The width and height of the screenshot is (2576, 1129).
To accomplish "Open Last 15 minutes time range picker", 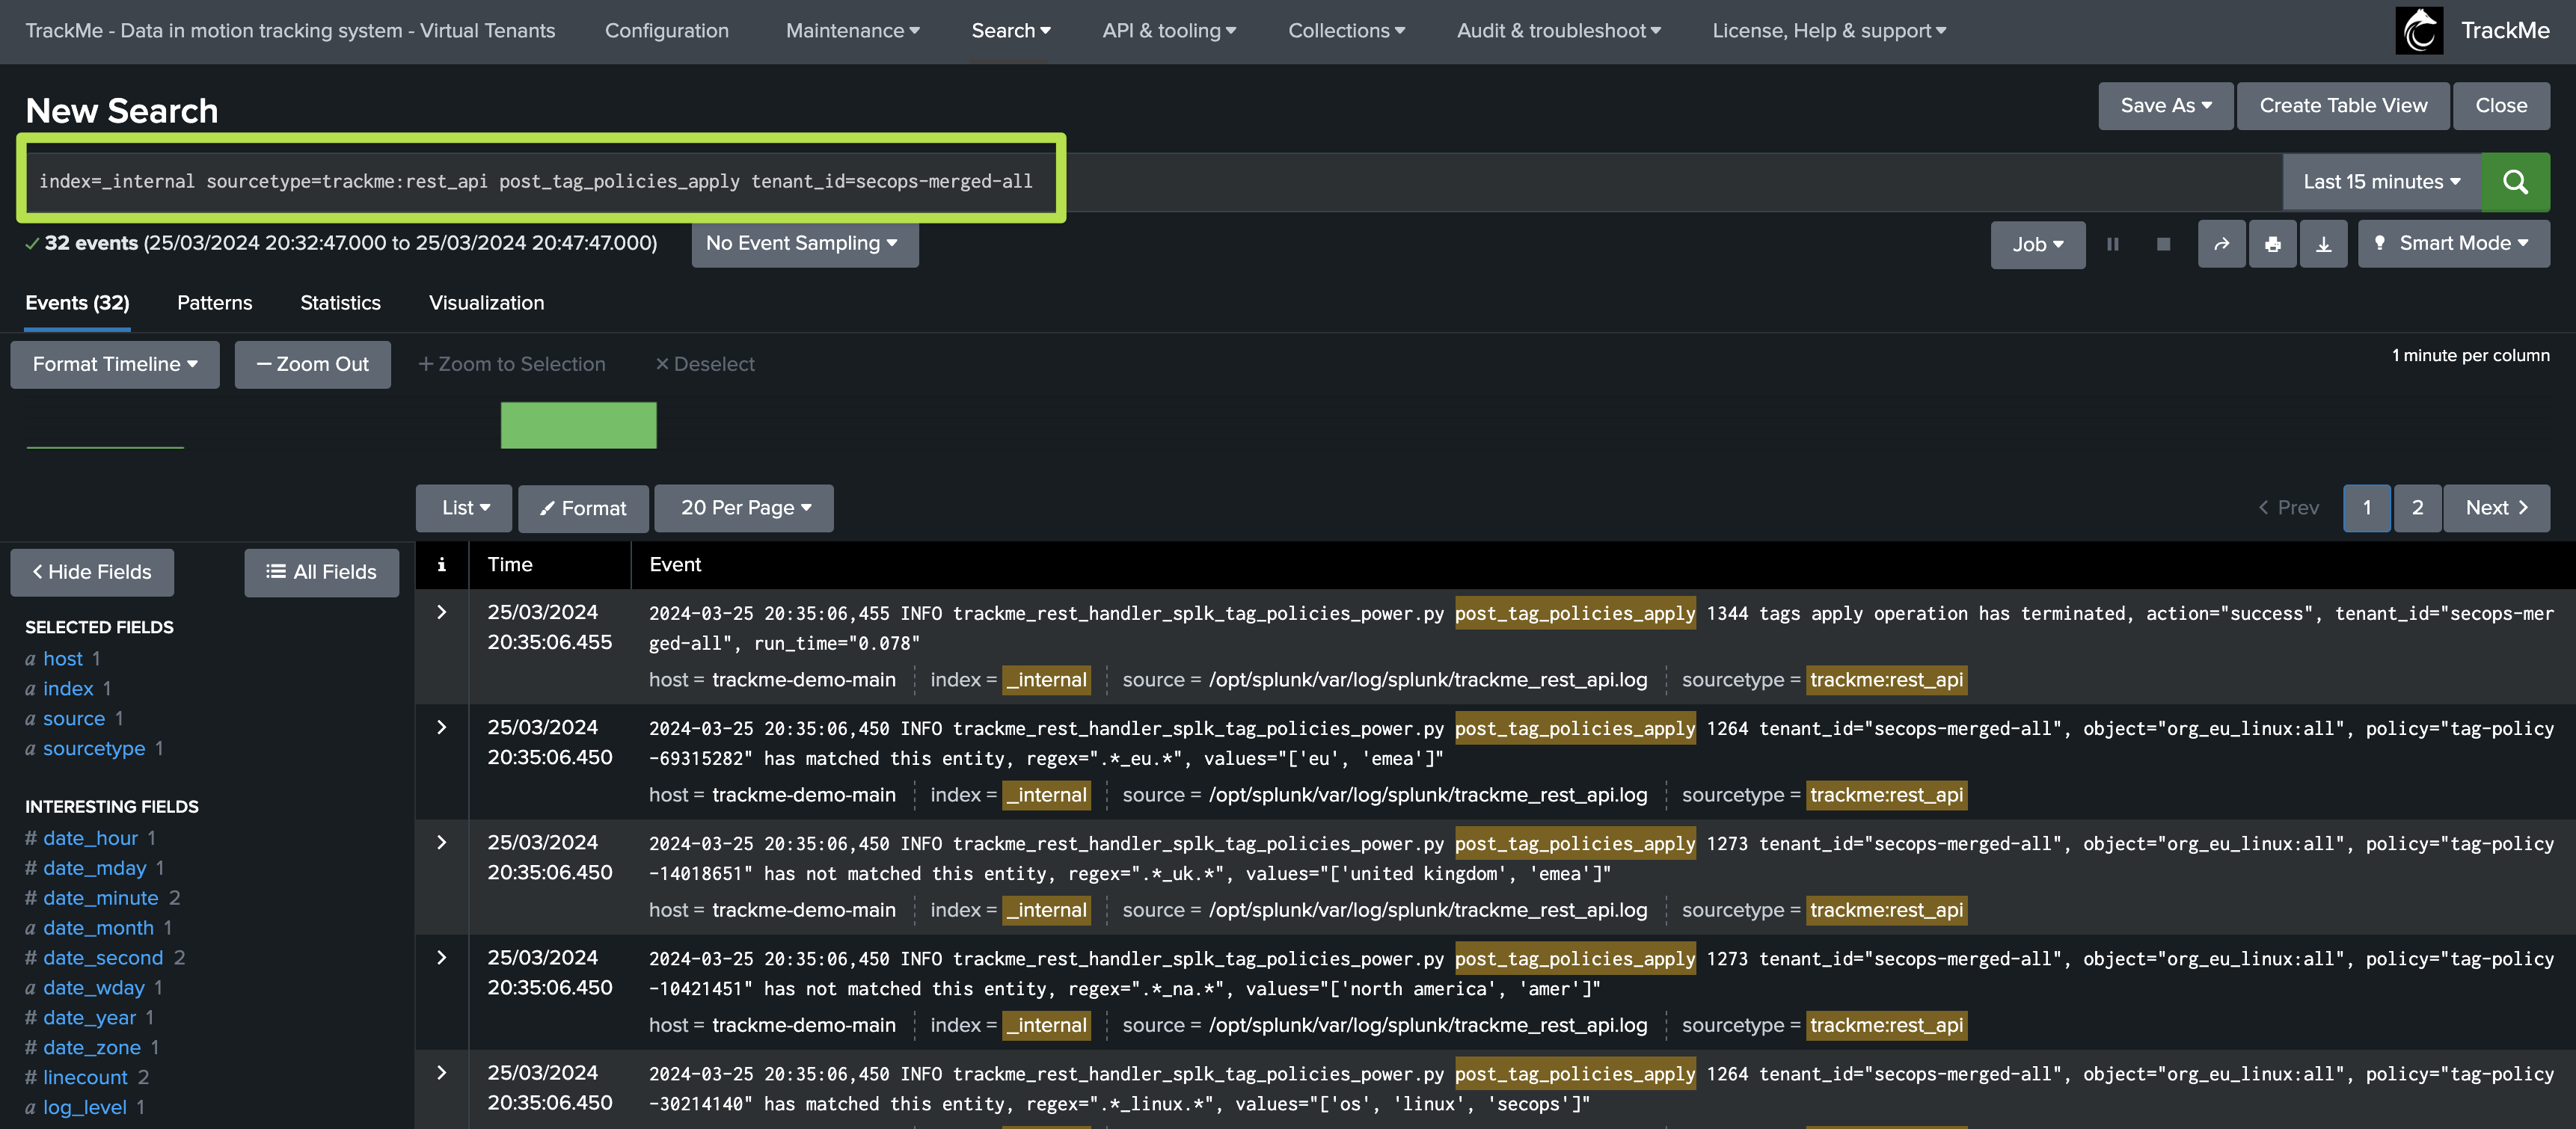I will [x=2381, y=182].
